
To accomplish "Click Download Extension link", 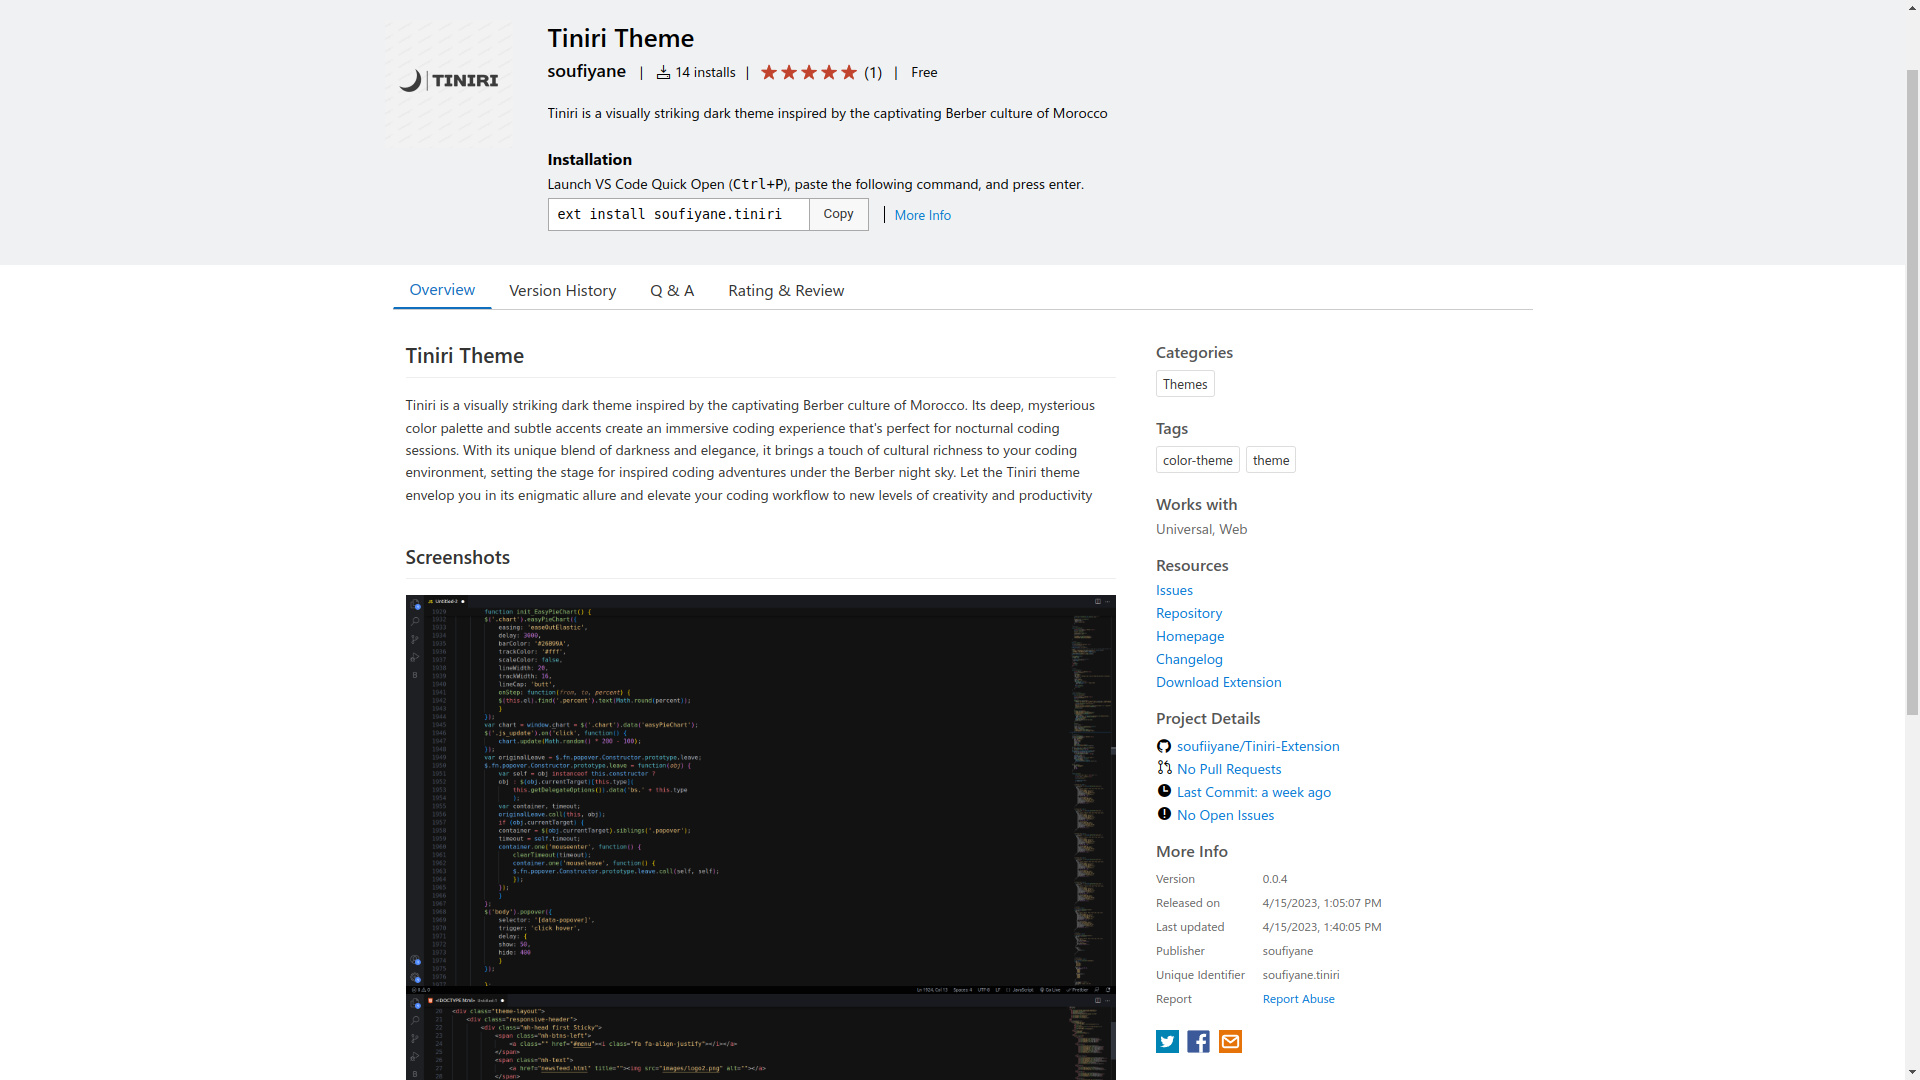I will point(1218,682).
